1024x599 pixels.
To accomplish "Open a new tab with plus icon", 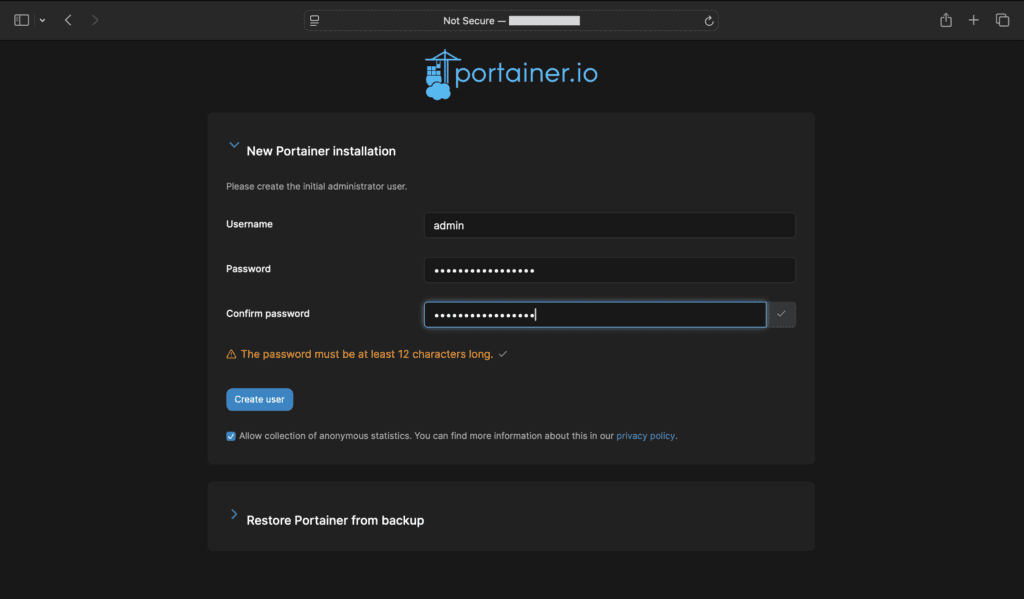I will coord(973,20).
